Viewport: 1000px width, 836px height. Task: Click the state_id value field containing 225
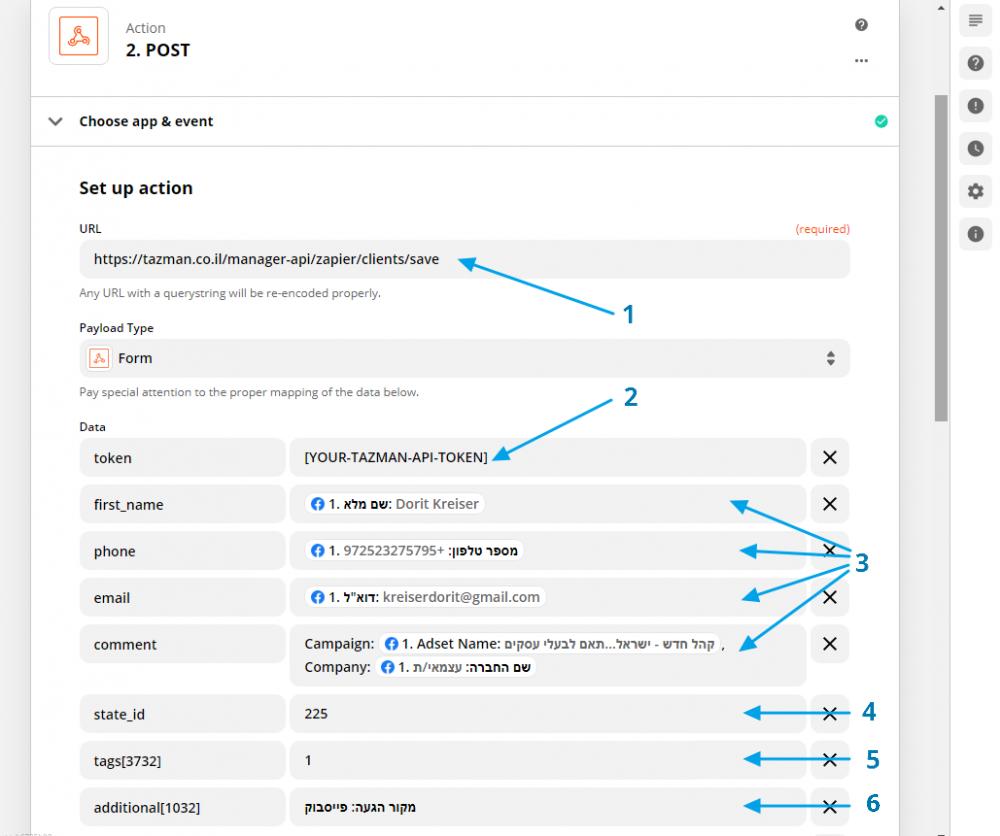pos(547,714)
